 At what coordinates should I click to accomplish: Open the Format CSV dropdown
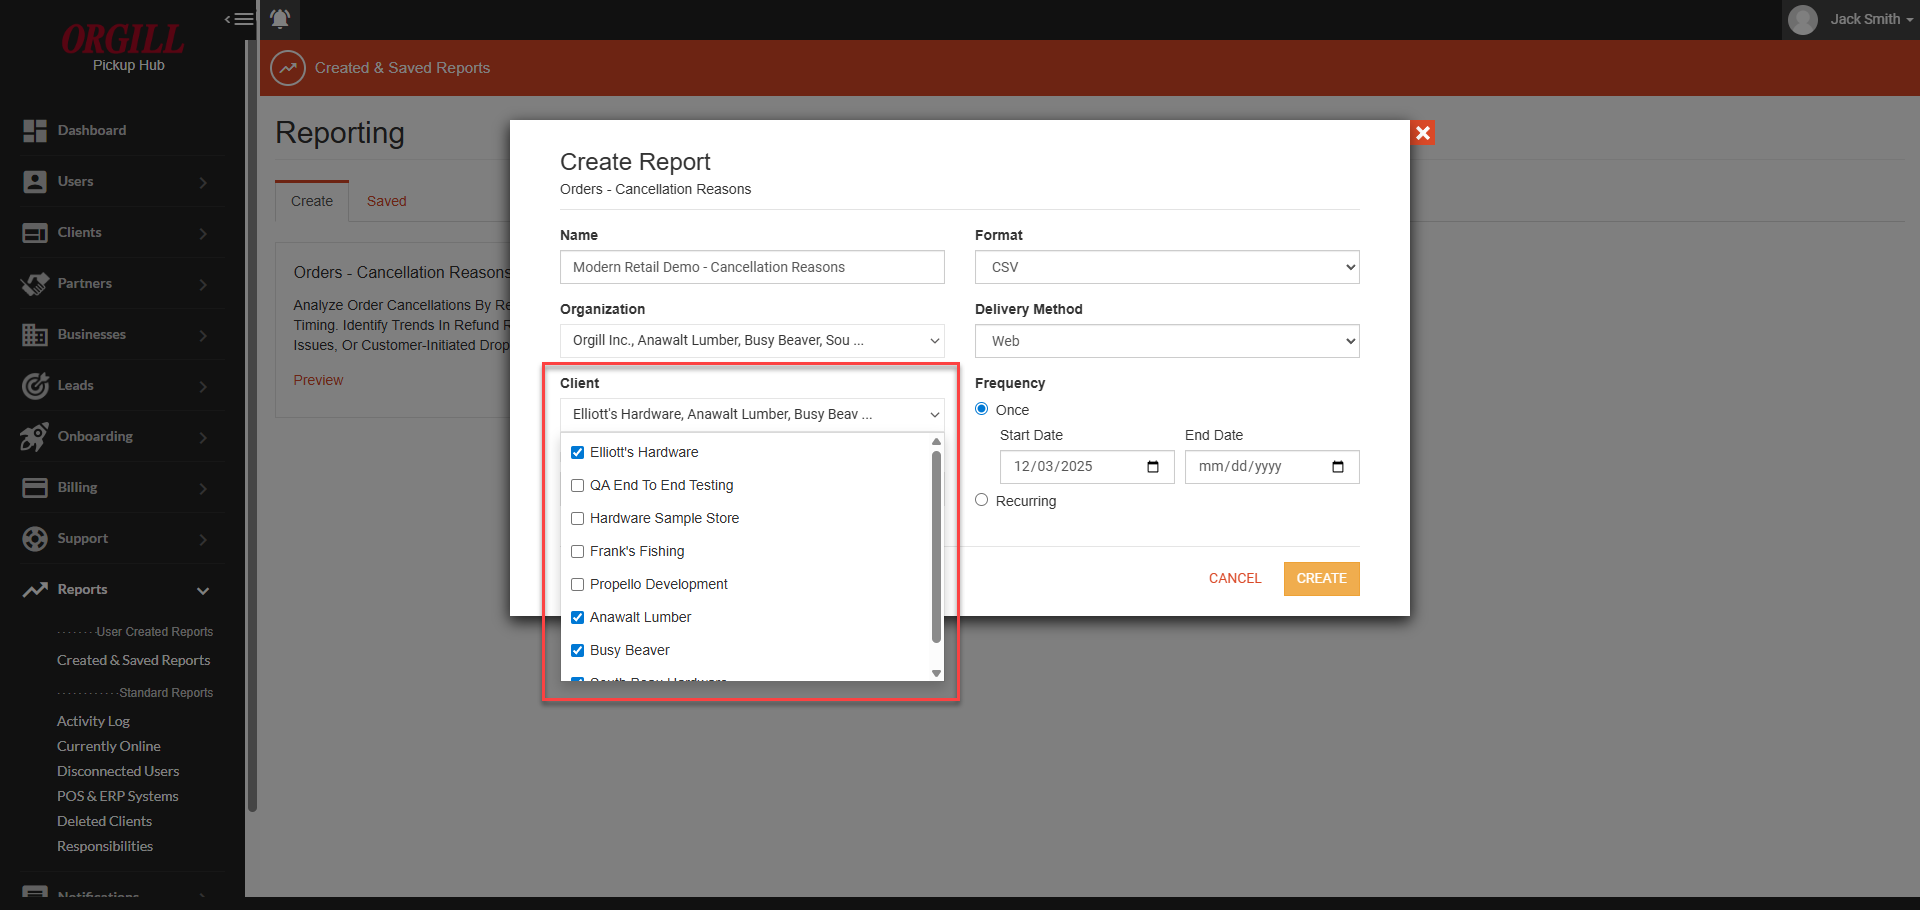coord(1167,267)
